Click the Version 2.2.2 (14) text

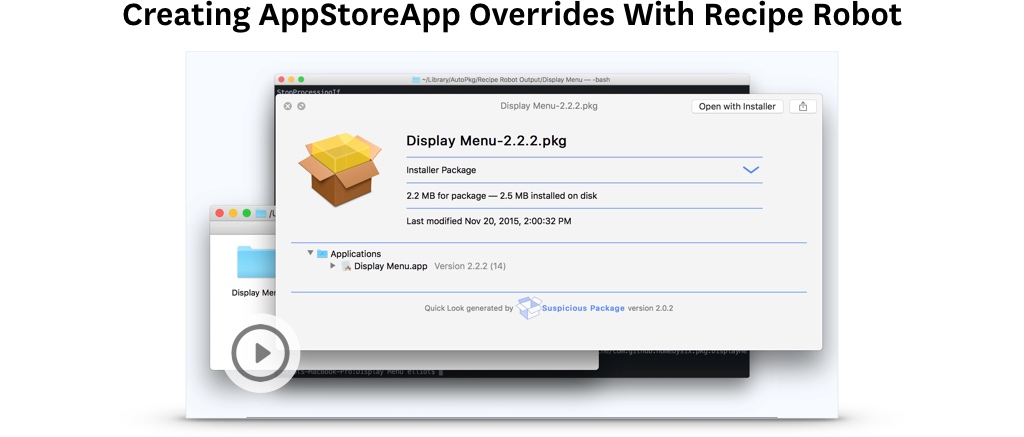[x=470, y=266]
